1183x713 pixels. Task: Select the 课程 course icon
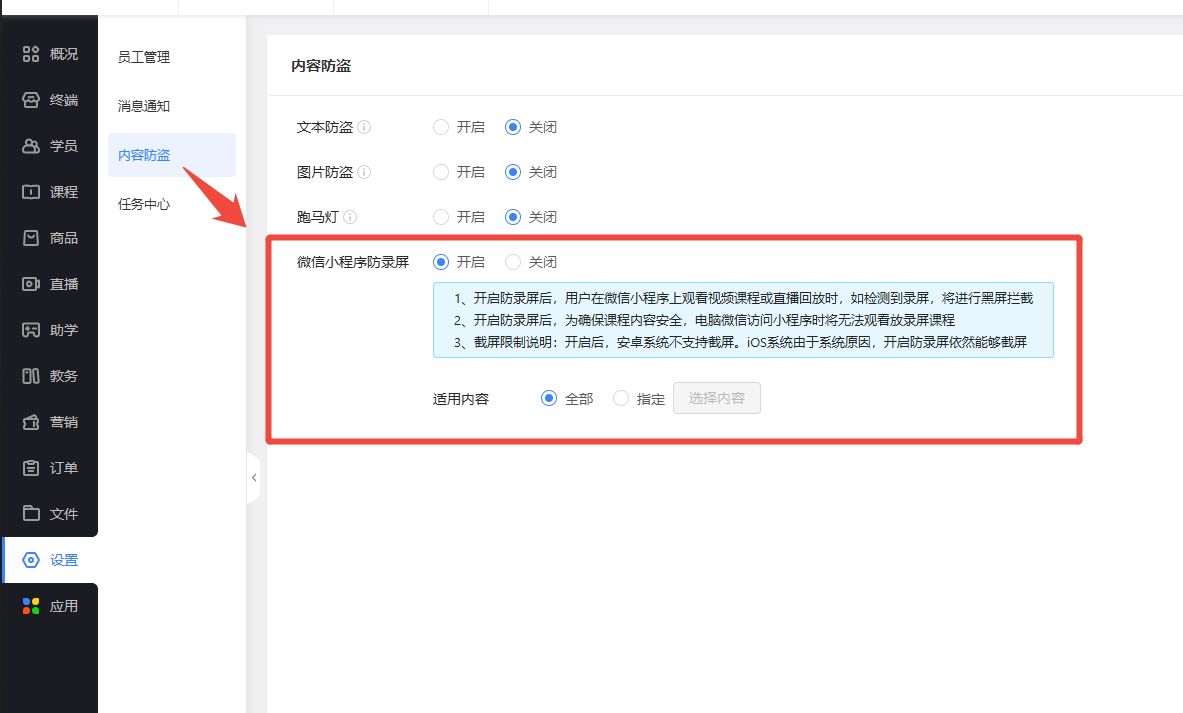click(31, 192)
